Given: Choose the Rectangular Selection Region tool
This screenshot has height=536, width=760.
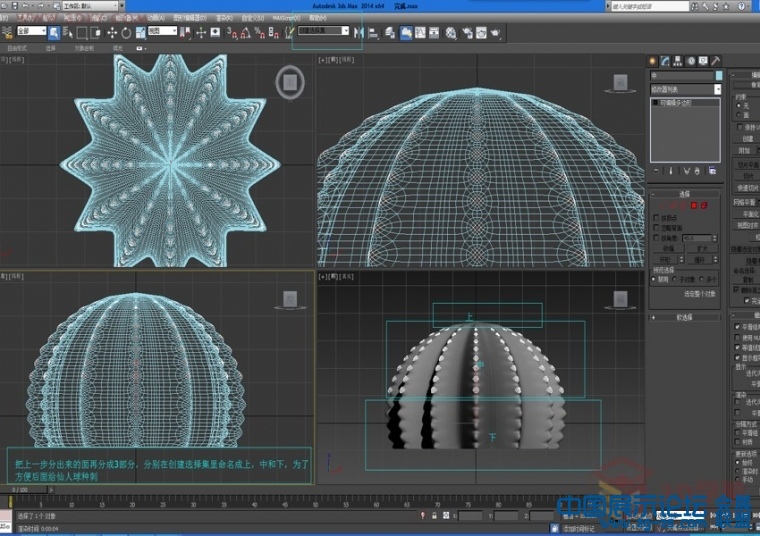Looking at the screenshot, I should pos(82,33).
